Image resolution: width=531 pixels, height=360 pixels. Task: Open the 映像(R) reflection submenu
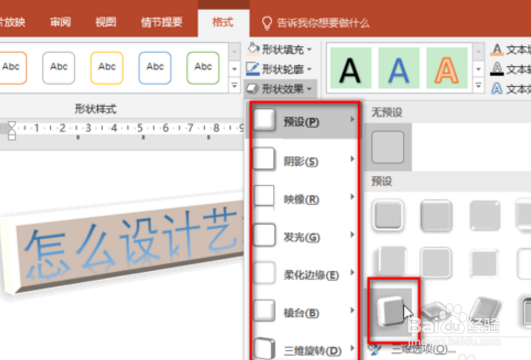coord(305,198)
